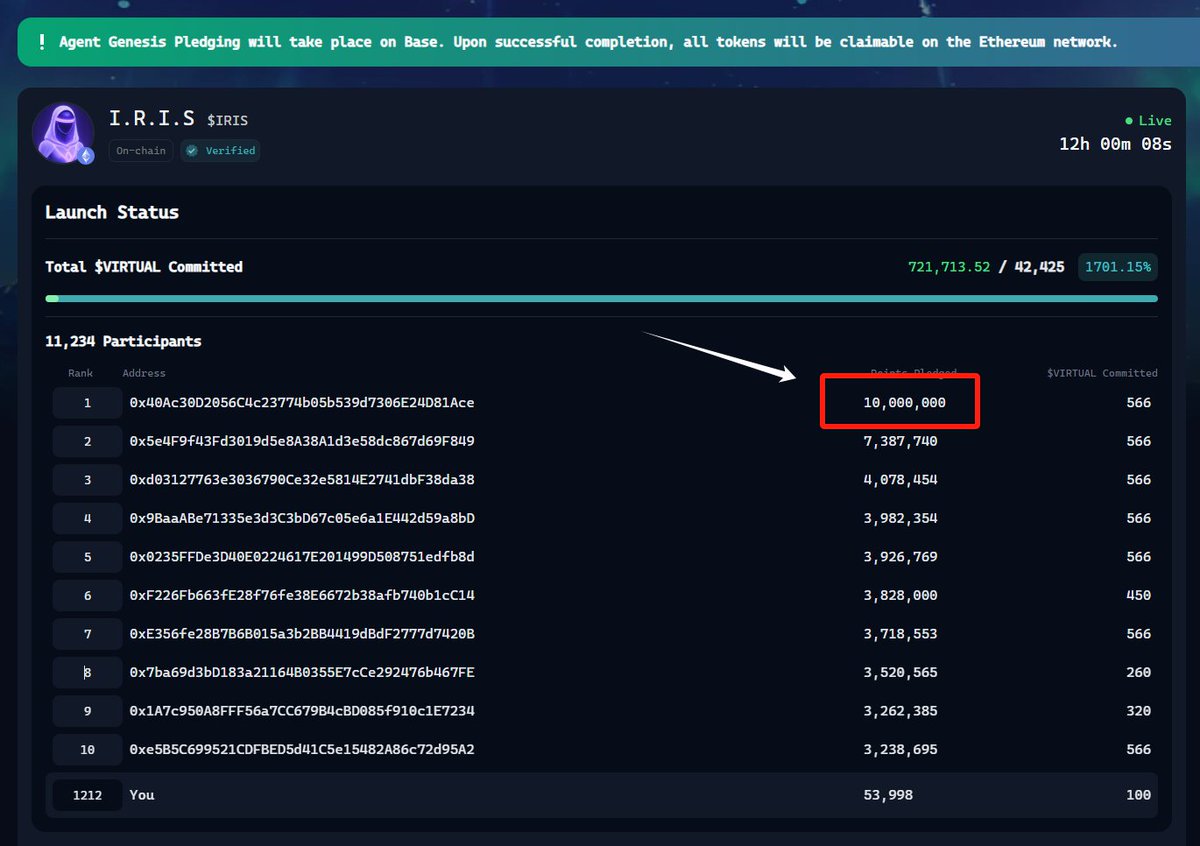Click the Launch Status heading

pos(112,212)
